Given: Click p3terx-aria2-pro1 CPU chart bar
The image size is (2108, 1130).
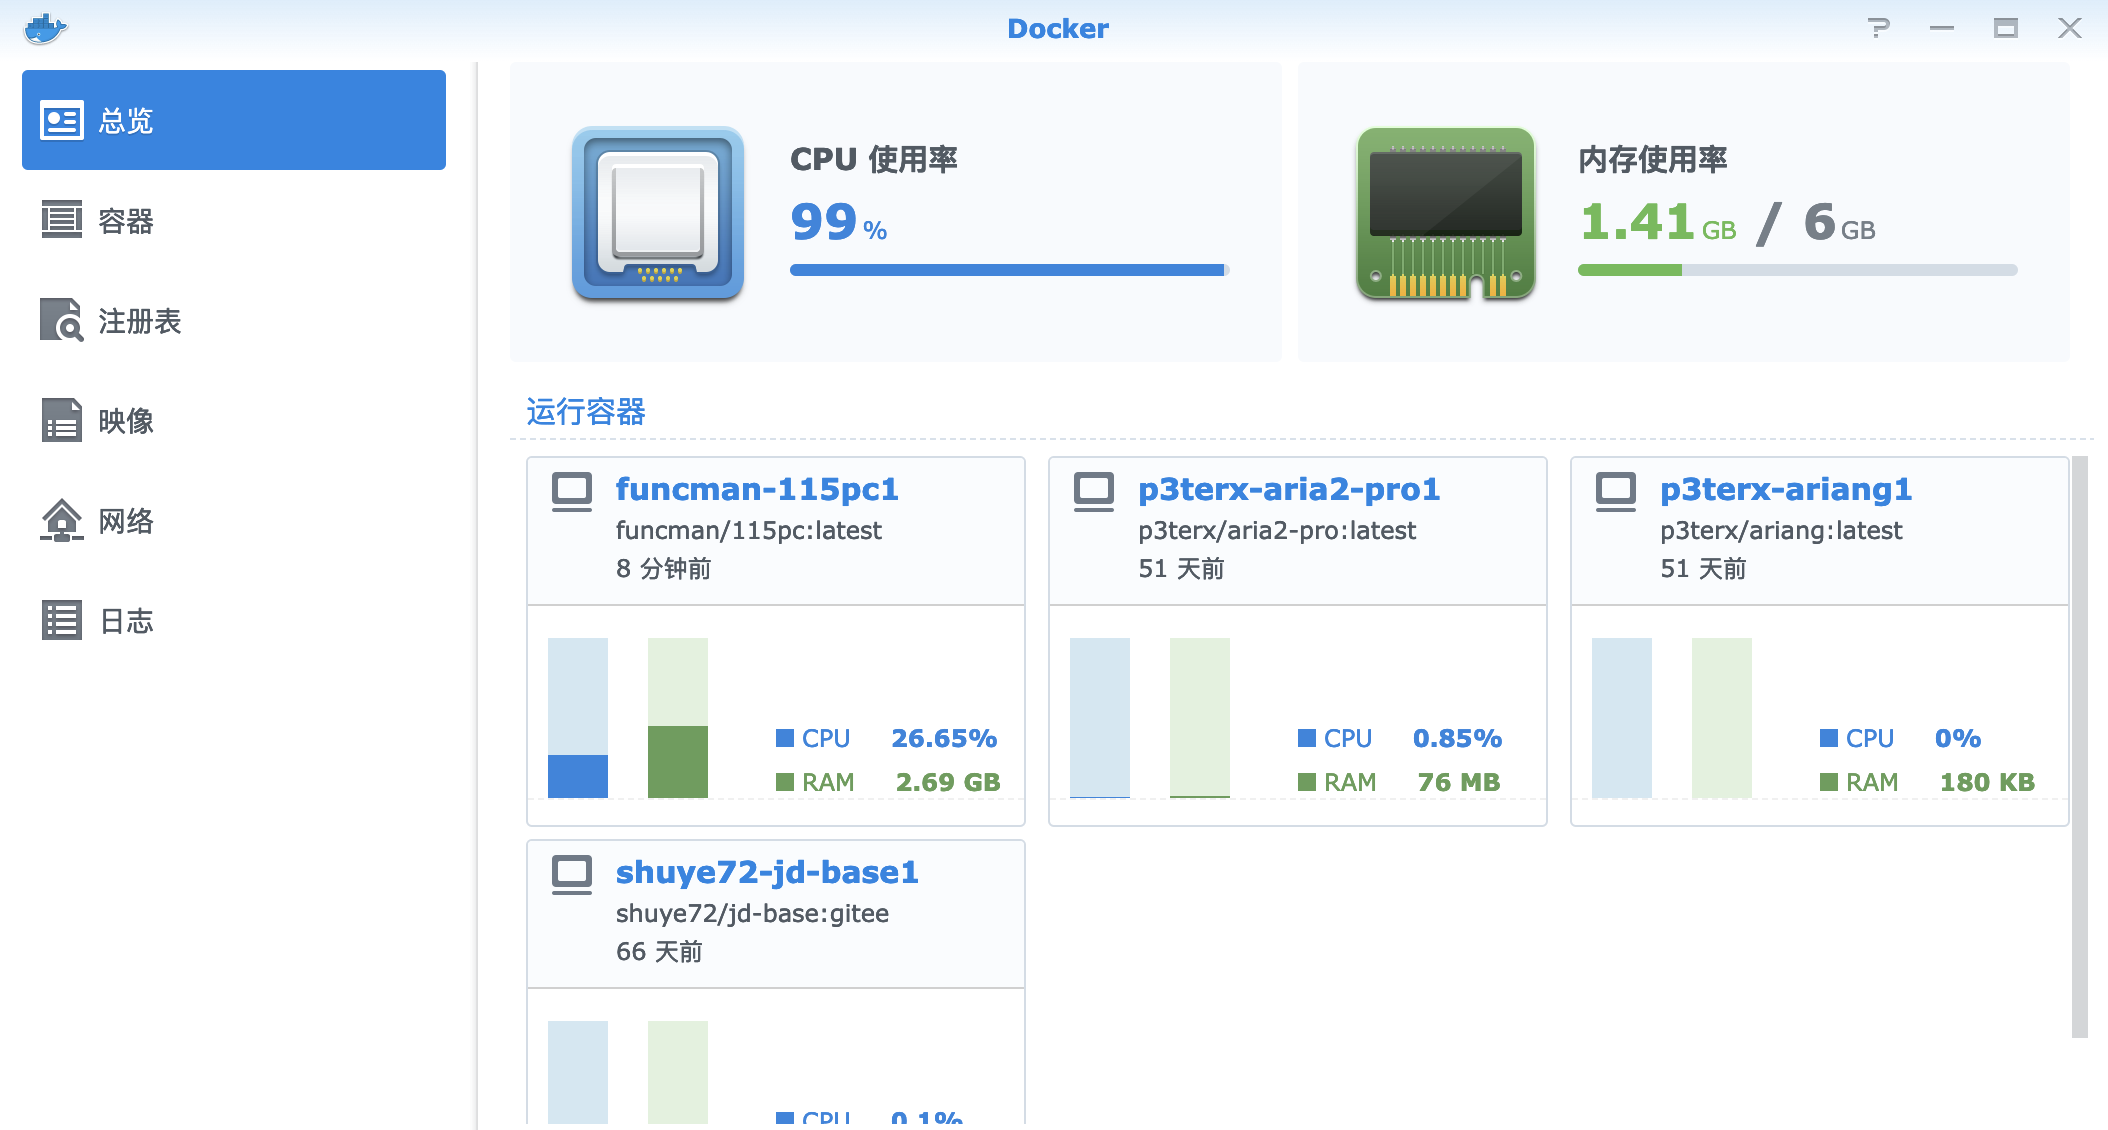Looking at the screenshot, I should coord(1100,718).
